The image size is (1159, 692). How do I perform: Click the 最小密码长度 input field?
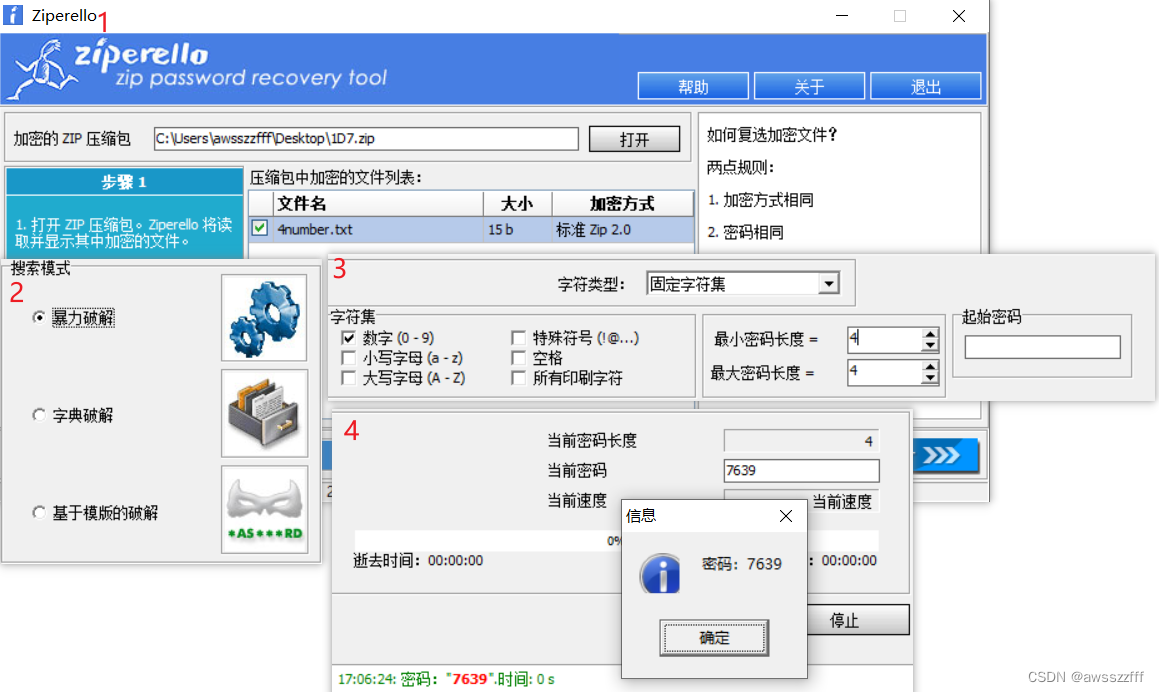click(x=885, y=339)
